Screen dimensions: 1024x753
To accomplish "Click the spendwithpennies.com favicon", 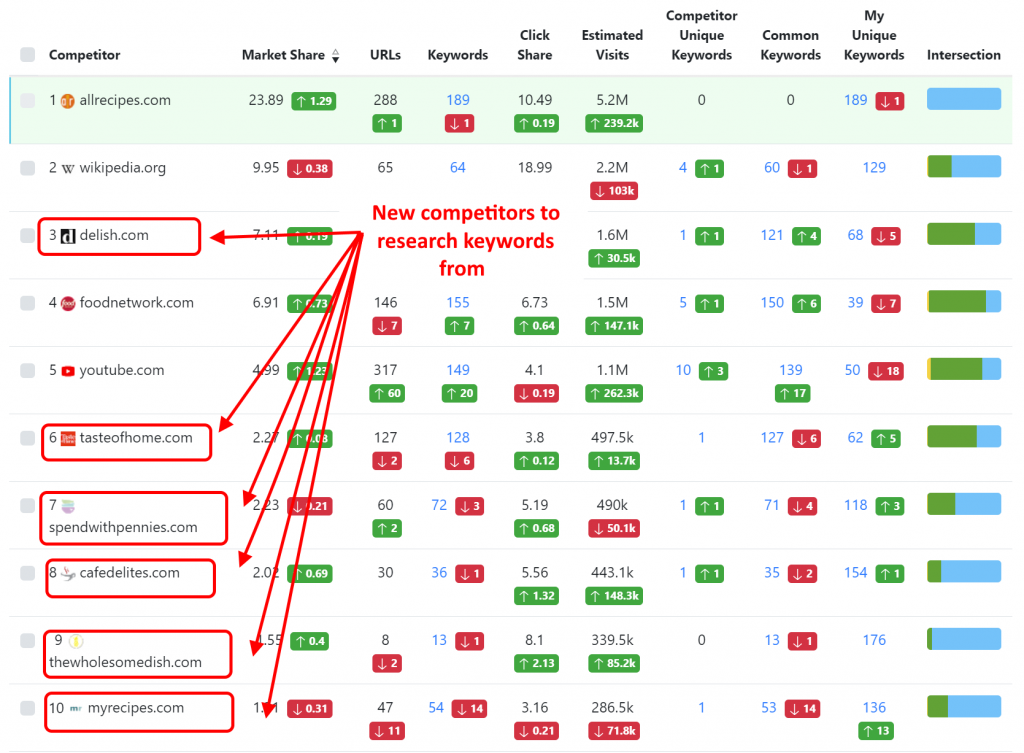I will 68,505.
